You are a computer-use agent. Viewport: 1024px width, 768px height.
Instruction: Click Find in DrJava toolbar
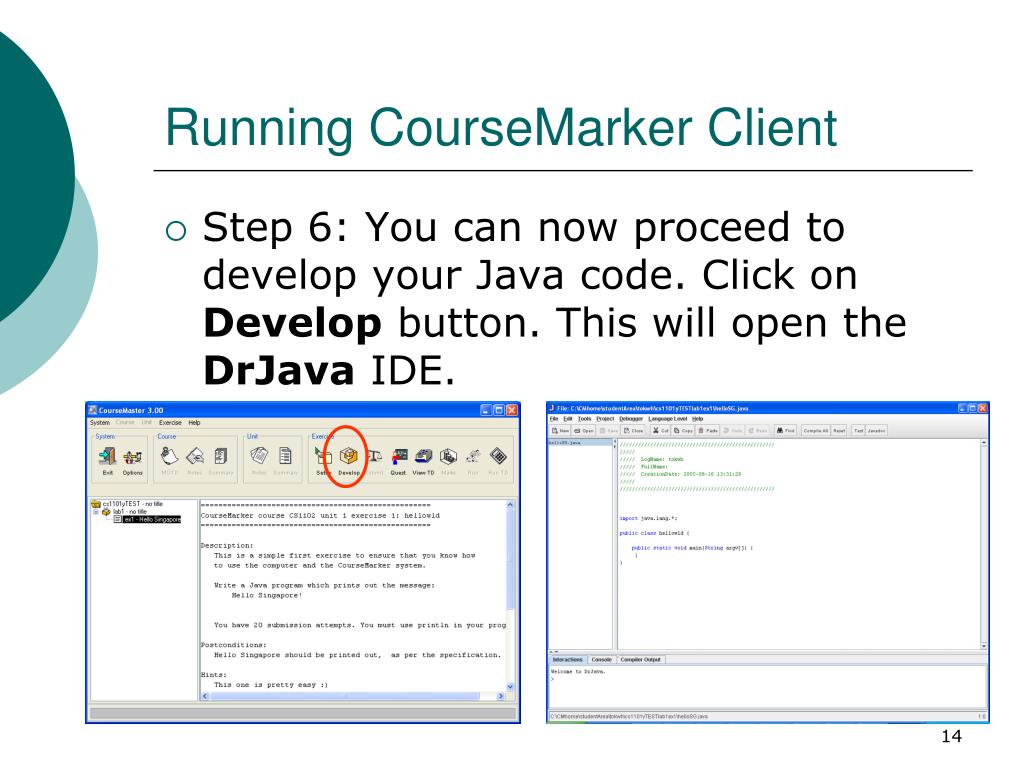tap(786, 430)
